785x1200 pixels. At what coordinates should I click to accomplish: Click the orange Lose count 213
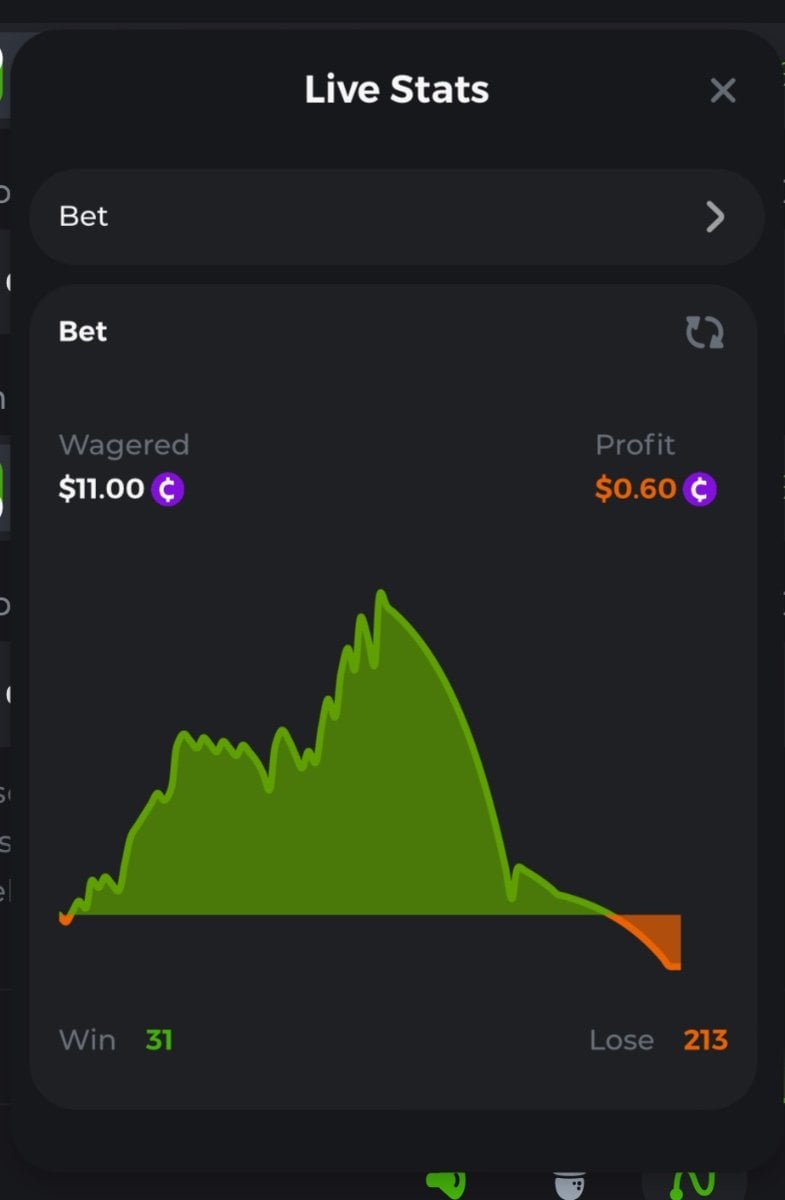pyautogui.click(x=705, y=1040)
